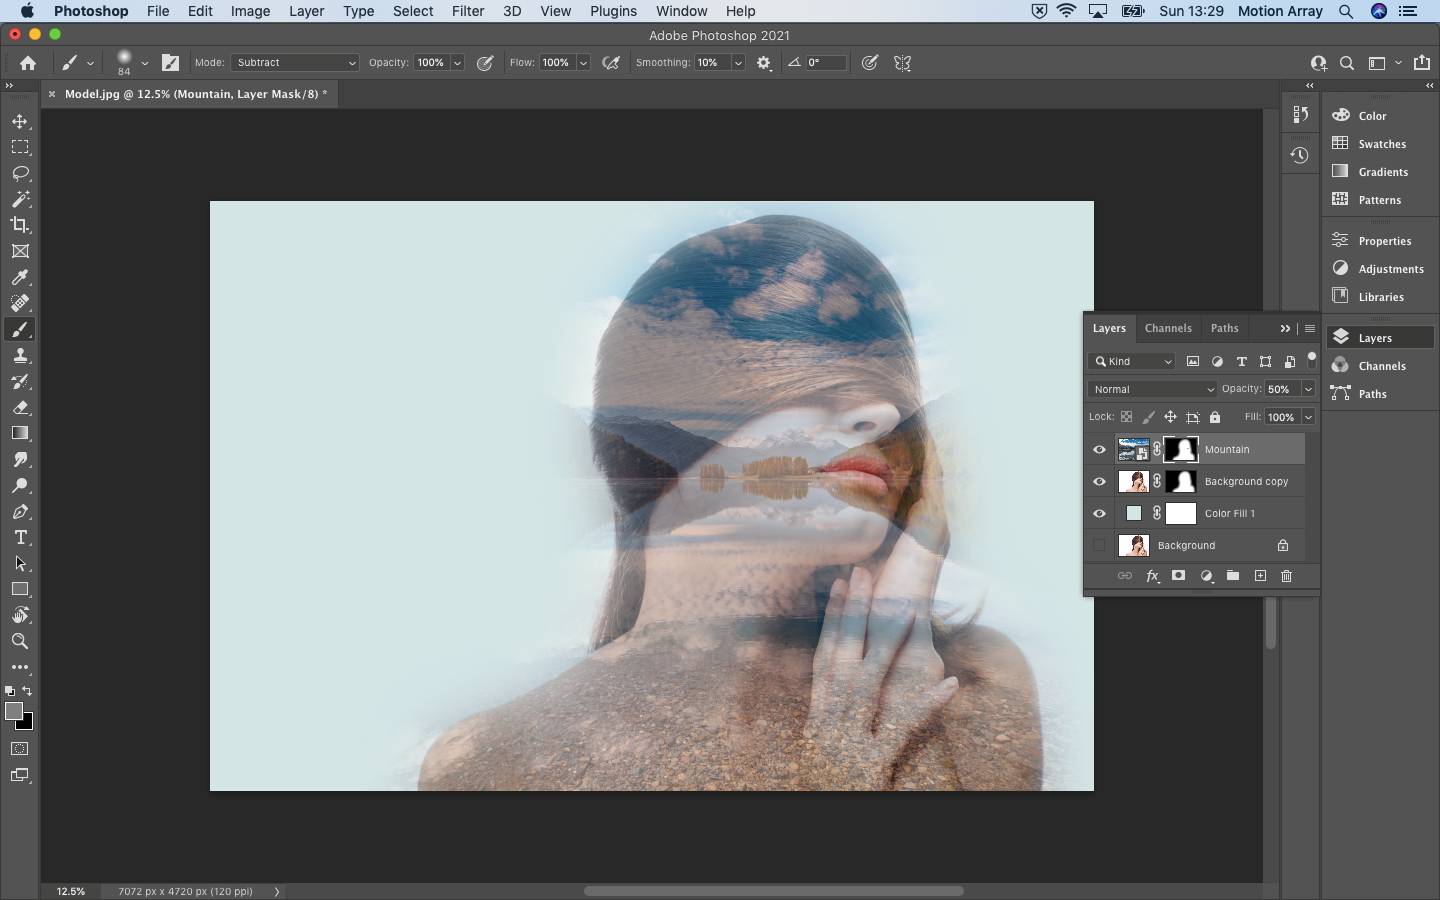Create a new layer
The image size is (1440, 900).
click(1260, 576)
